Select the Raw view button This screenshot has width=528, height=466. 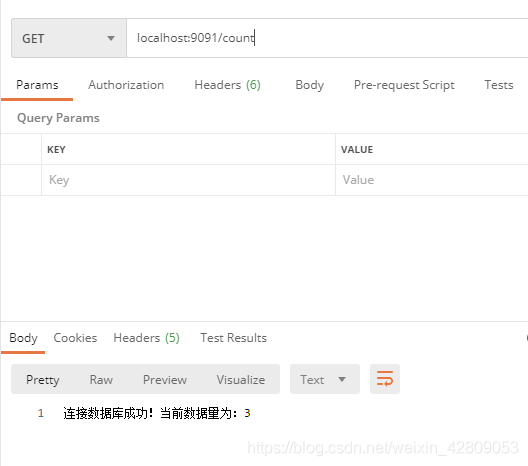(101, 379)
